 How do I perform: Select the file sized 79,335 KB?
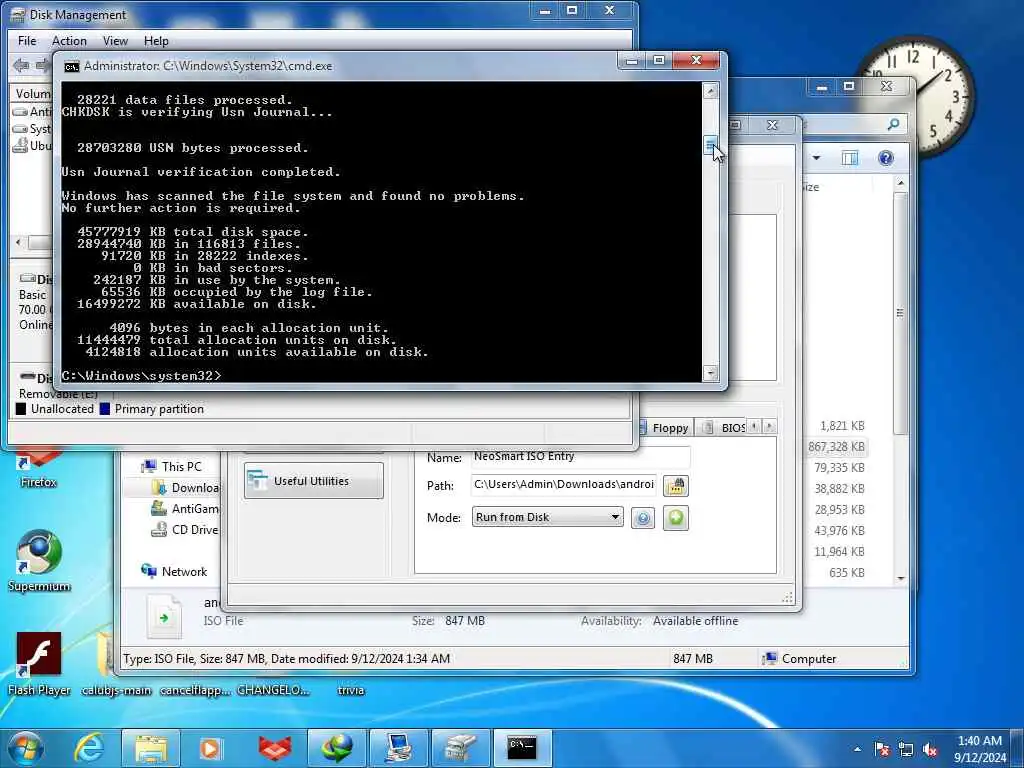pyautogui.click(x=839, y=468)
